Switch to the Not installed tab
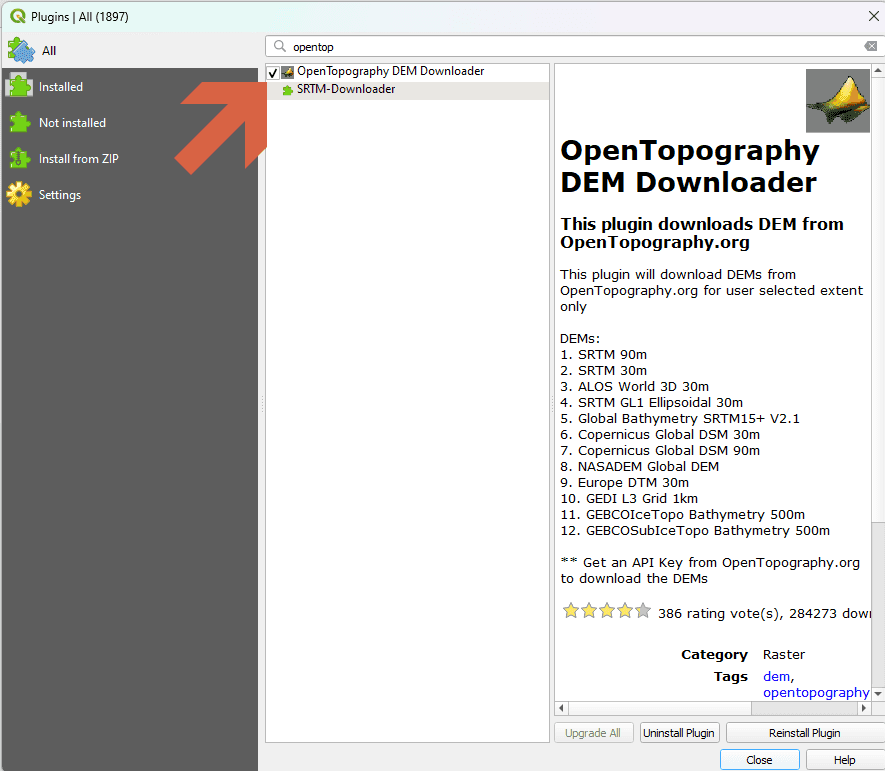The height and width of the screenshot is (771, 885). [x=130, y=122]
